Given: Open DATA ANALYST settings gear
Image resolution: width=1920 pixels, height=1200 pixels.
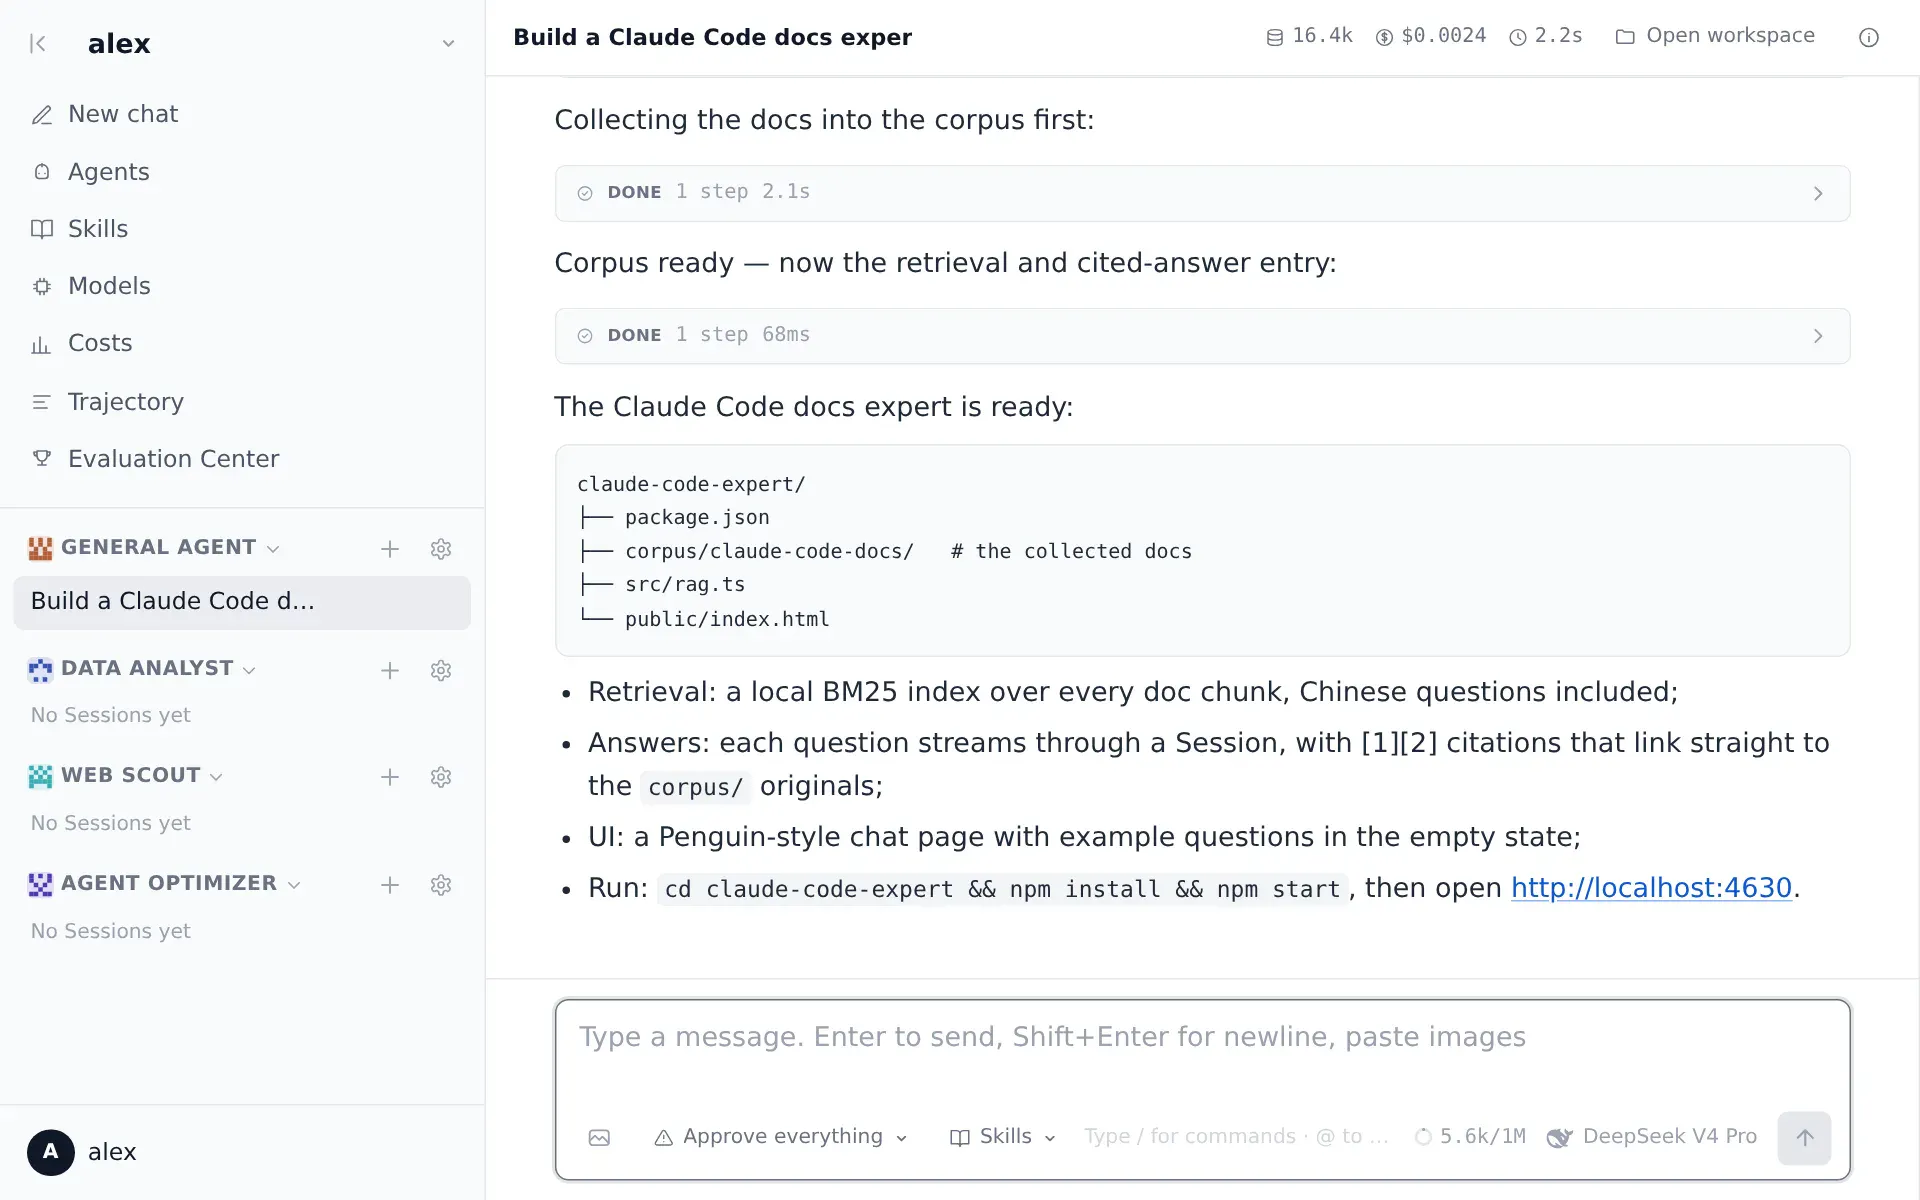Looking at the screenshot, I should point(441,671).
